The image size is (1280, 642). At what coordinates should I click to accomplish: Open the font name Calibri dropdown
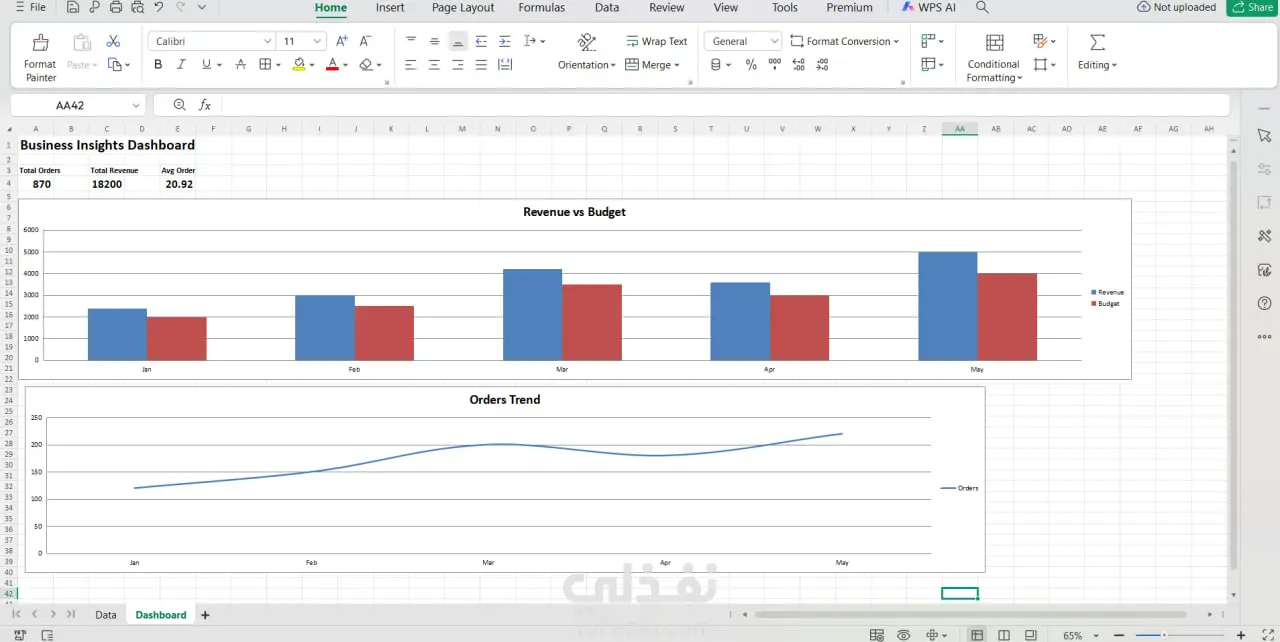[x=267, y=41]
